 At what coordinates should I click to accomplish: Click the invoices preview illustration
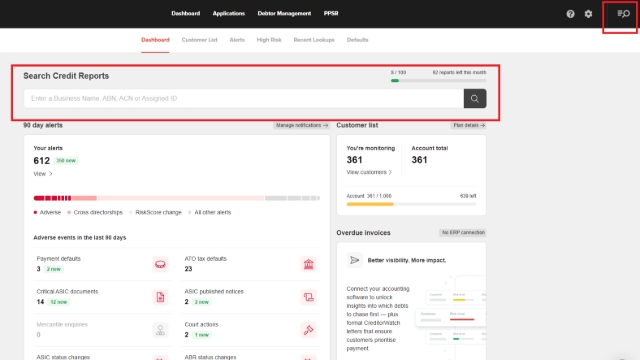451,314
